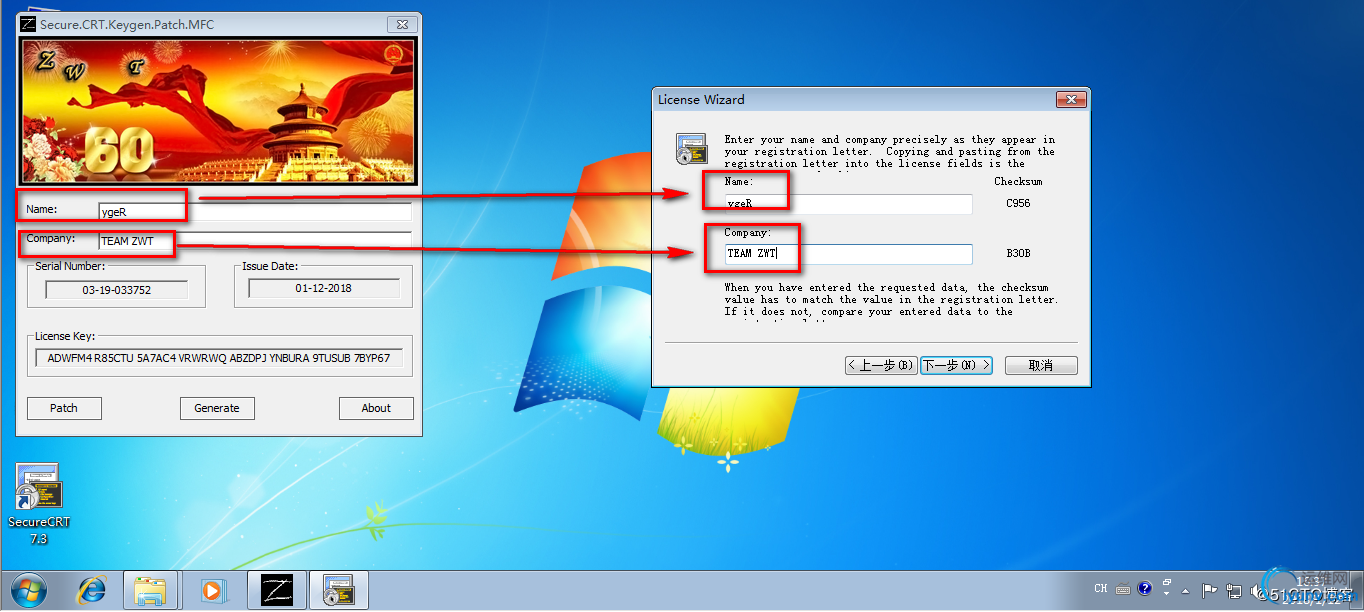Image resolution: width=1364 pixels, height=612 pixels.
Task: Click the keygen Z icon in title bar
Action: (x=29, y=24)
